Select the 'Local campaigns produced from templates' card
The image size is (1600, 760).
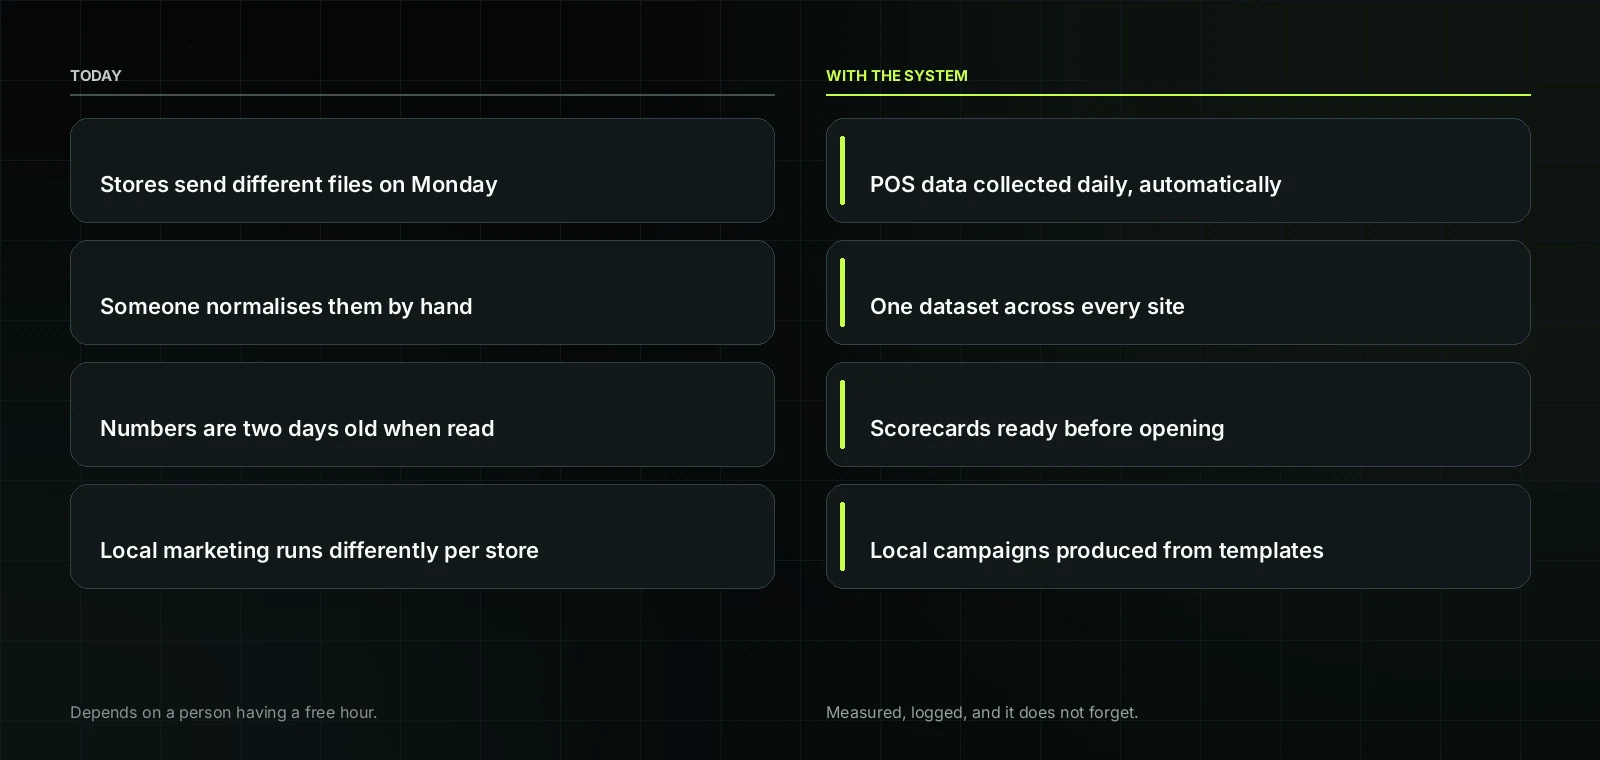[1178, 537]
